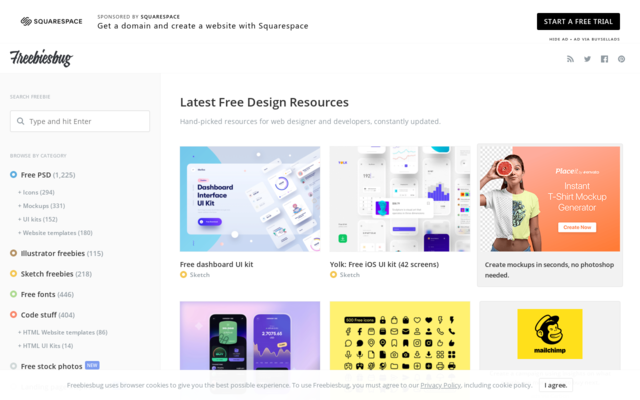Click the Squarespace logo in ad

pyautogui.click(x=51, y=21)
